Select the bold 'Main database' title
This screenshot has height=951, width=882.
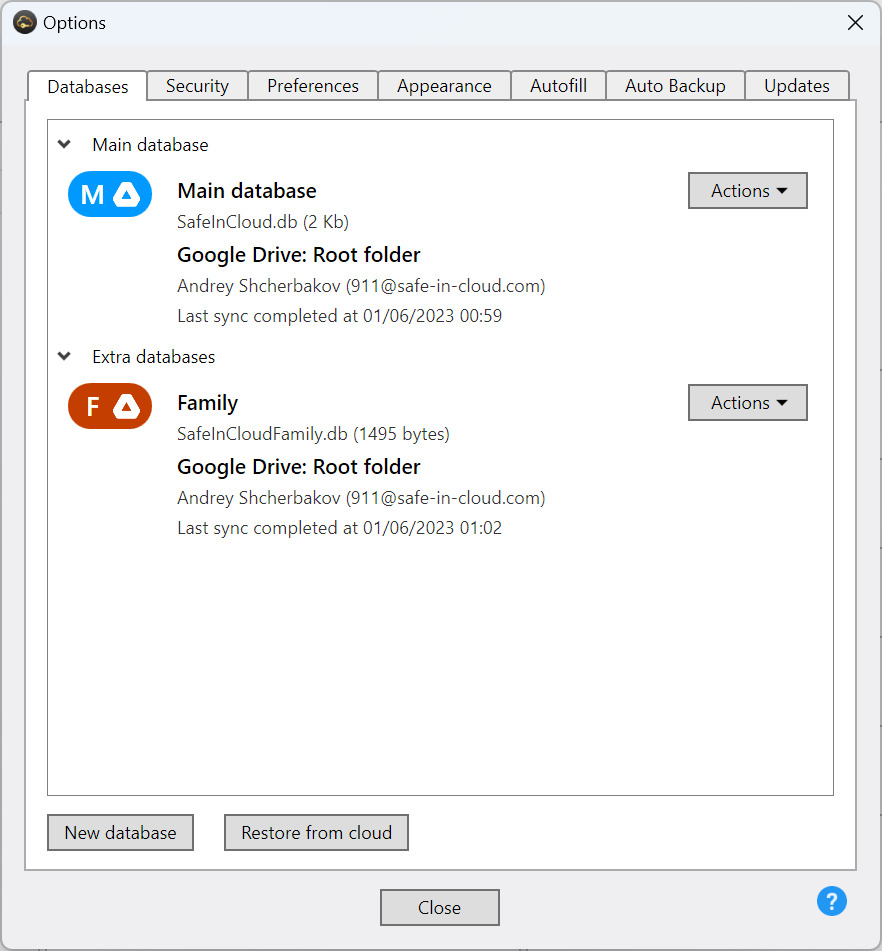(x=247, y=191)
